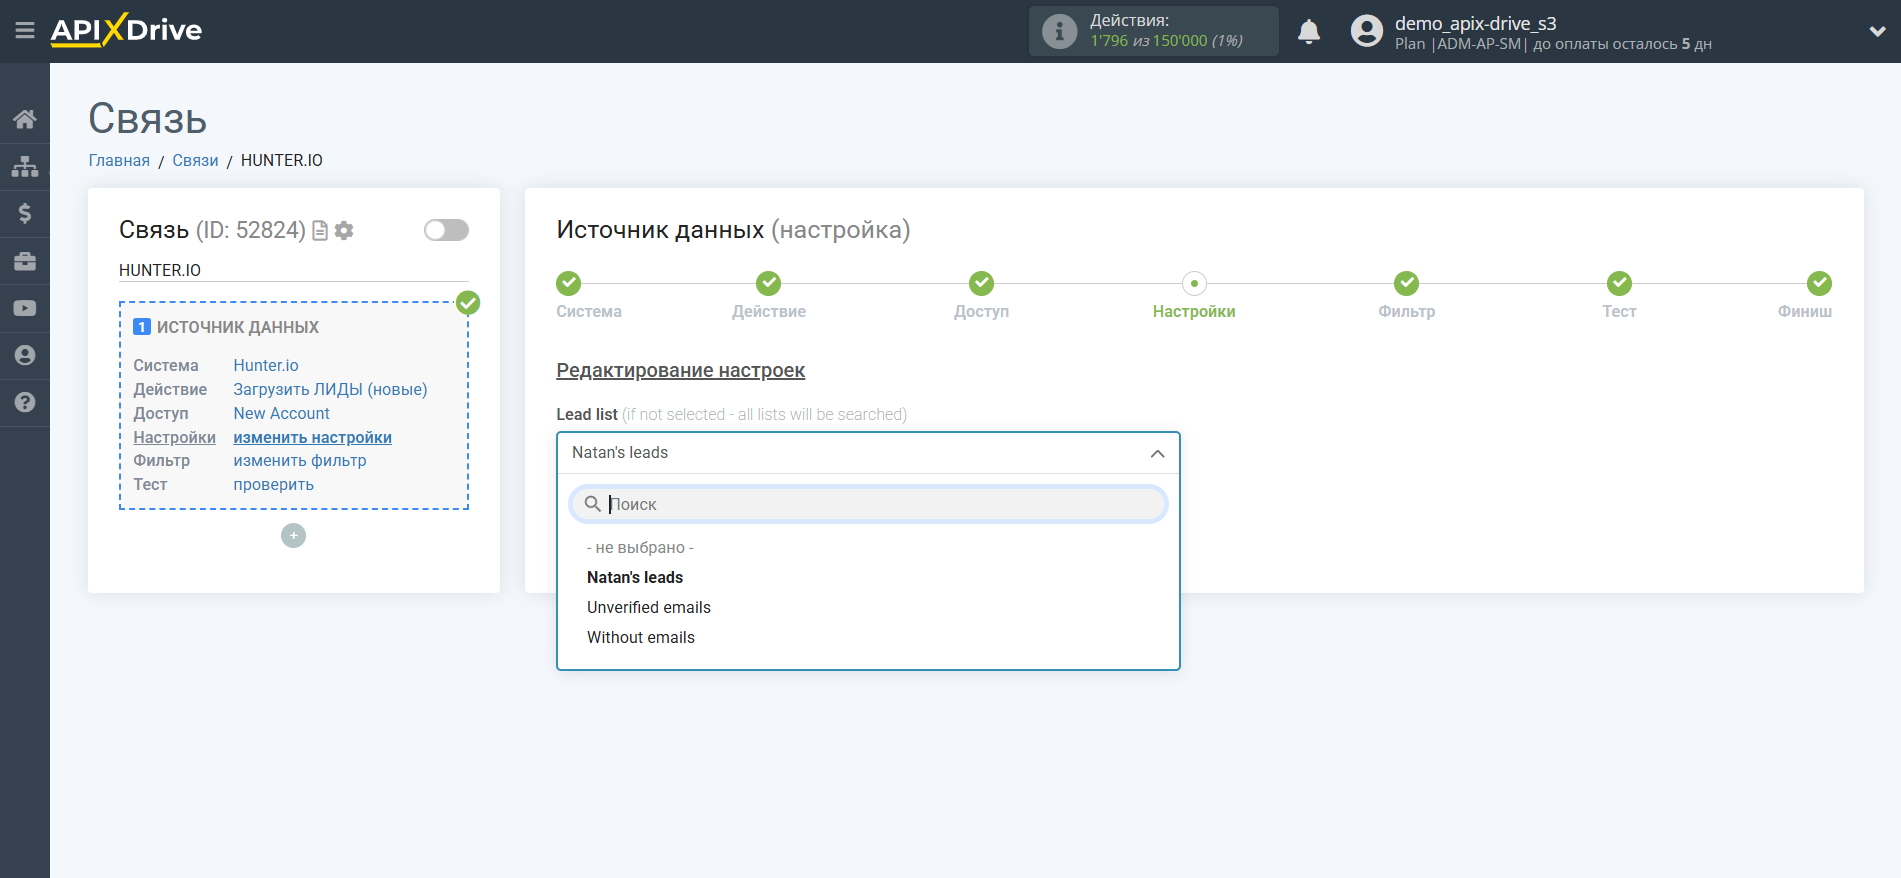Open the hamburger menu icon
The image size is (1901, 878).
coord(25,31)
